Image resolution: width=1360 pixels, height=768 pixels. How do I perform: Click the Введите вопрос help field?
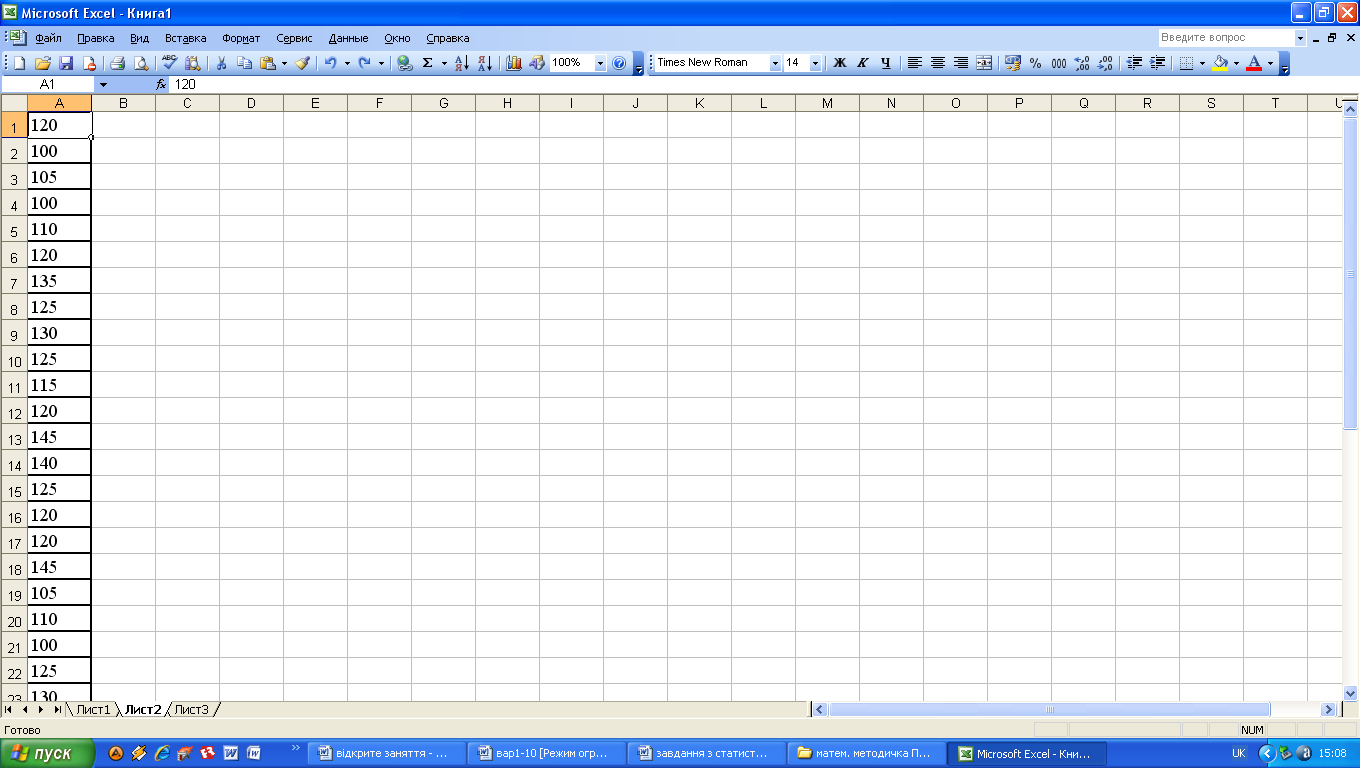(x=1225, y=38)
